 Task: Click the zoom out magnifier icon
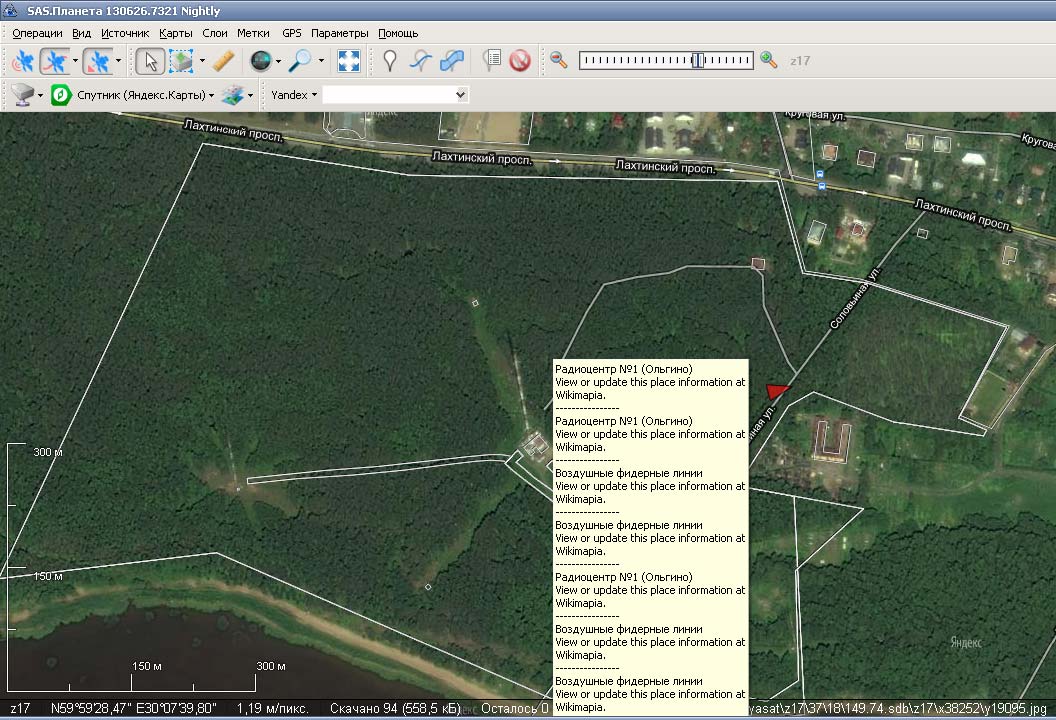point(559,60)
